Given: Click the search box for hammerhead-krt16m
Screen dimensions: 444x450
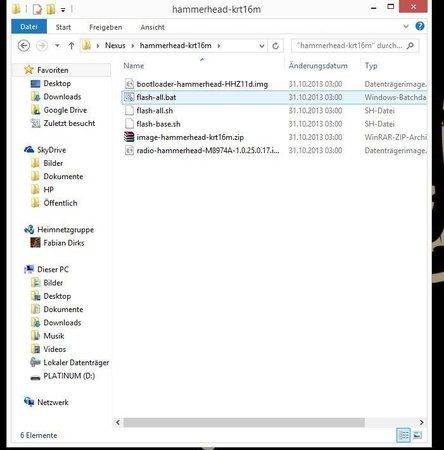Looking at the screenshot, I should [x=355, y=46].
